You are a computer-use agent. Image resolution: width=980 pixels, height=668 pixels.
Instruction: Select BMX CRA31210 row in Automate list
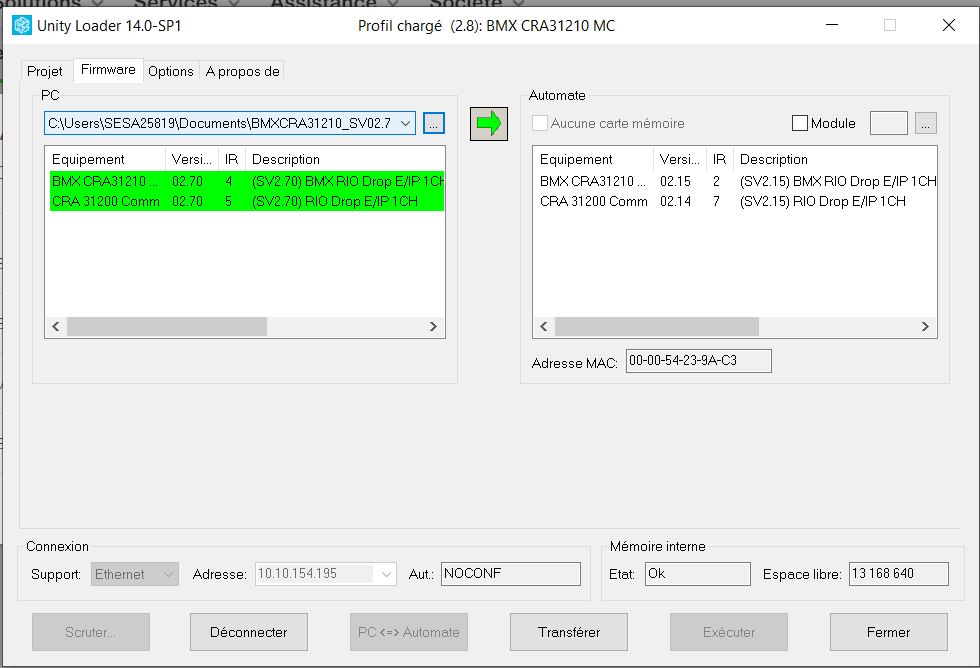pyautogui.click(x=737, y=181)
